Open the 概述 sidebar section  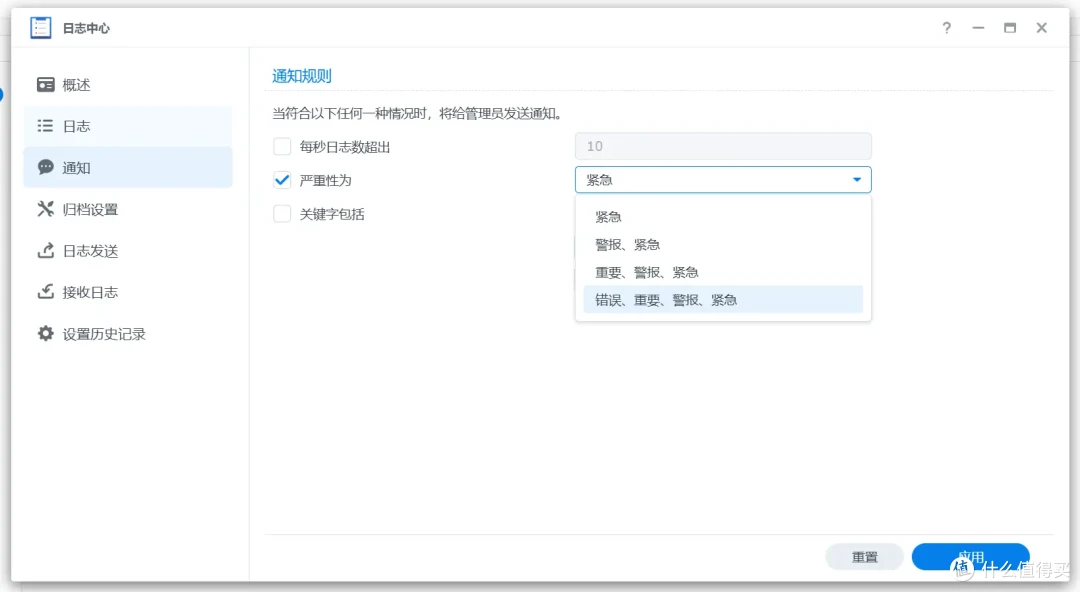tap(128, 85)
